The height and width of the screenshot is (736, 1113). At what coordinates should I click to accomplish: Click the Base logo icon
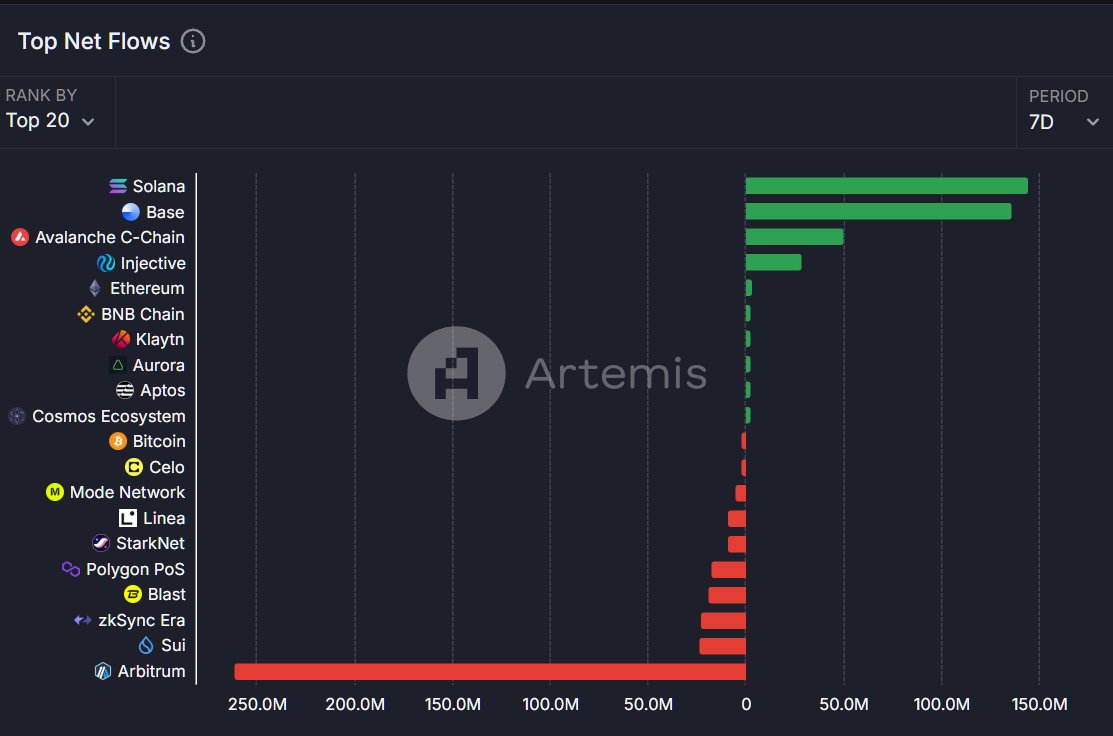coord(131,212)
